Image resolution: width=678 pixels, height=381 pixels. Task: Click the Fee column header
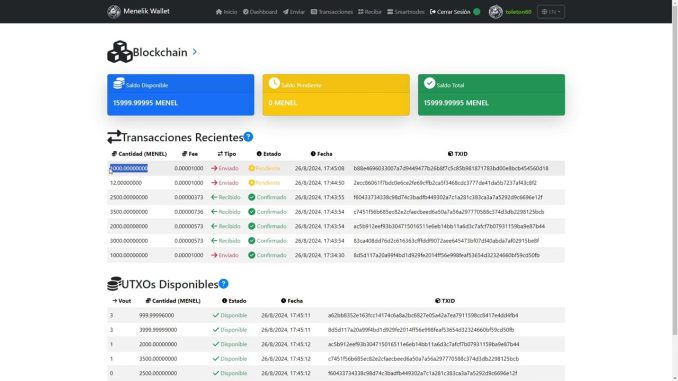coord(190,154)
